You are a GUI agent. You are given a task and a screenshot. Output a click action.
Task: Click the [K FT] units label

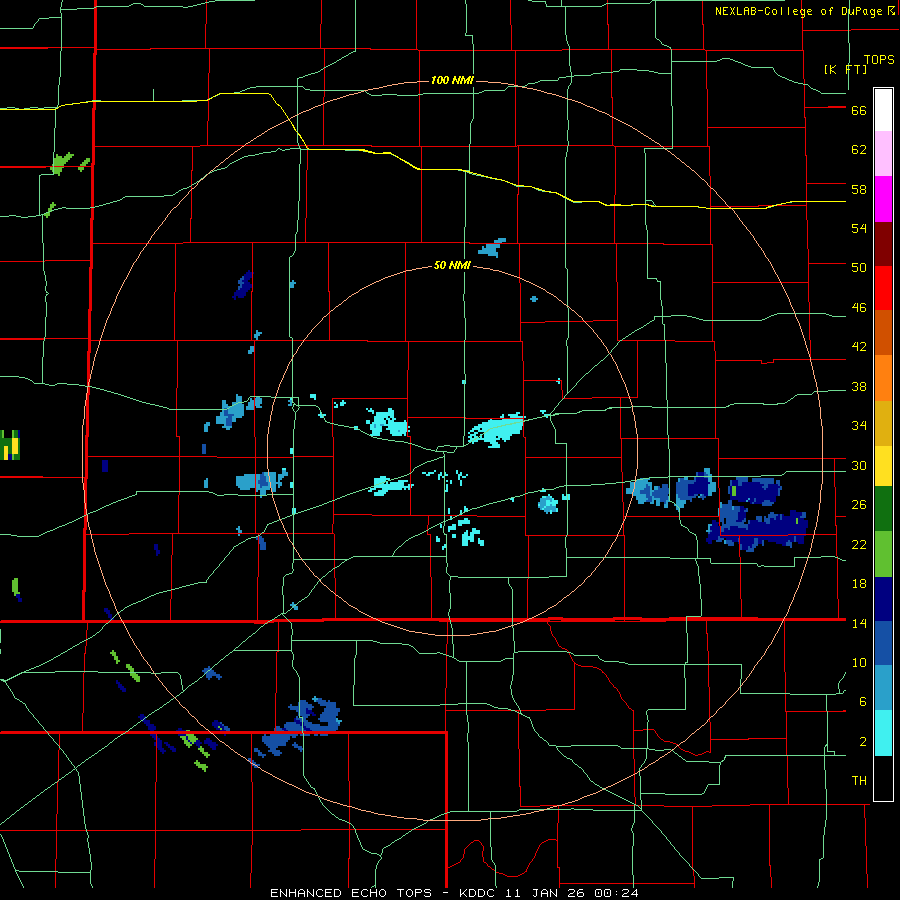pyautogui.click(x=846, y=70)
